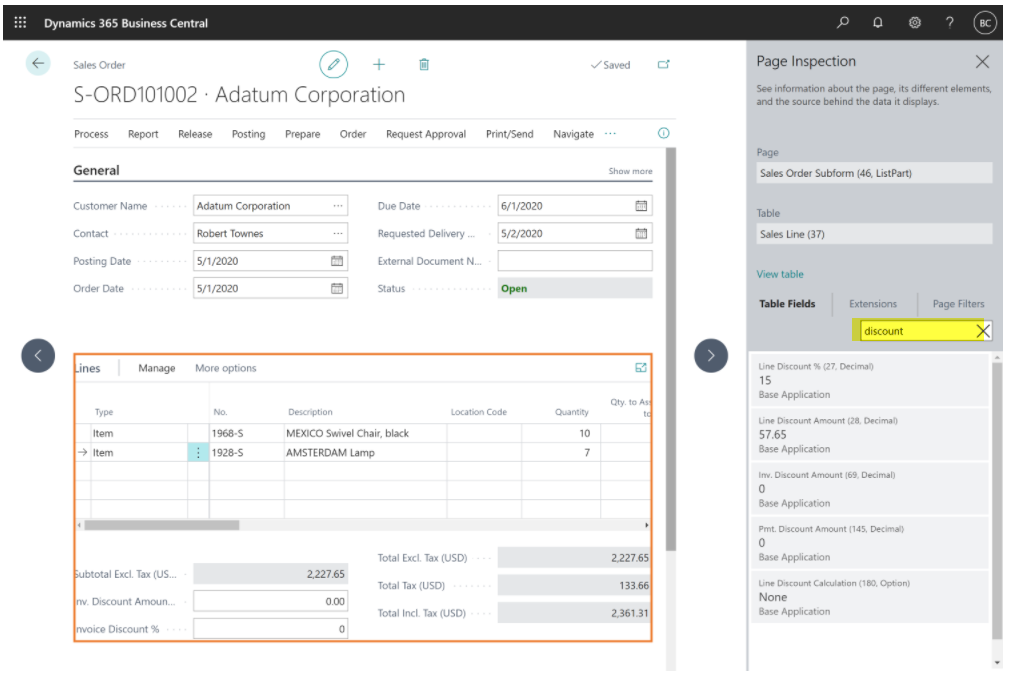
Task: Click the pencil edit icon
Action: coord(333,64)
